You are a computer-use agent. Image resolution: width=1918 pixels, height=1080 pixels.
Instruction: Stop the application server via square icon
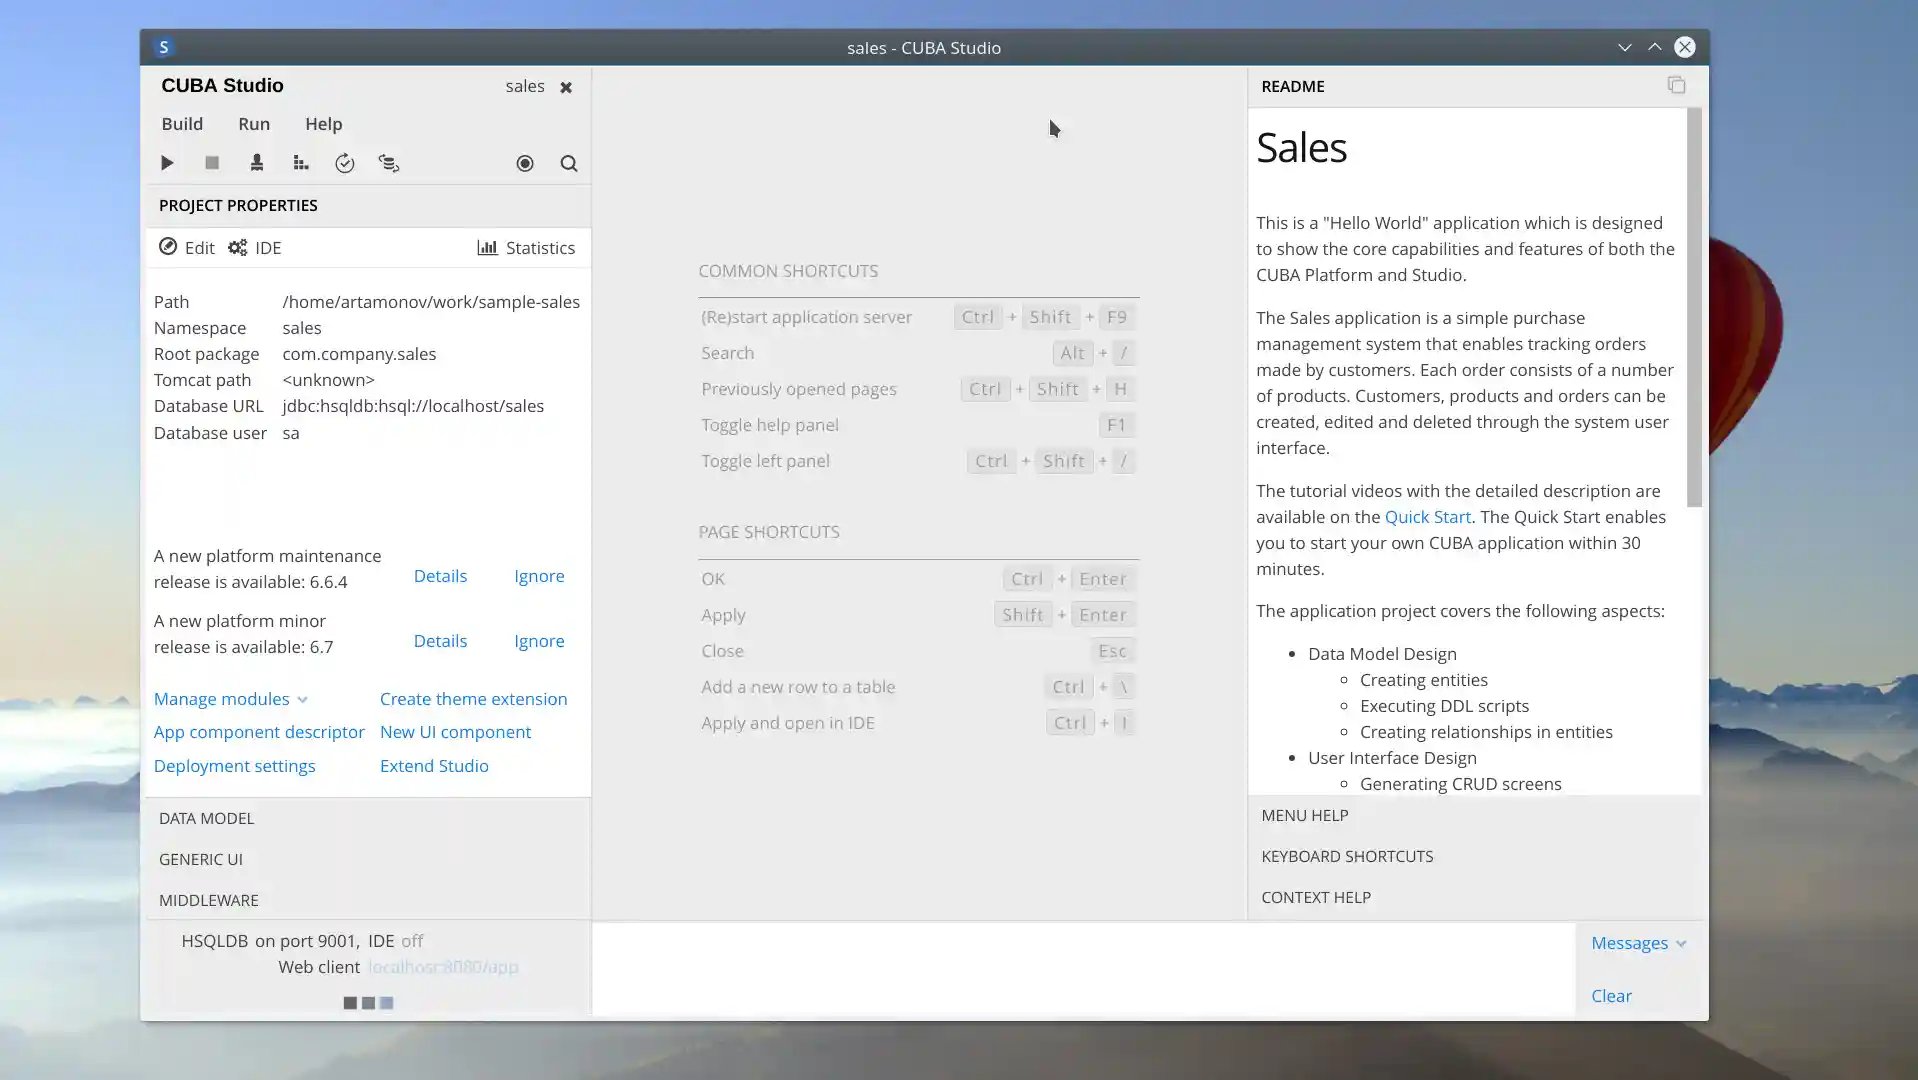click(x=211, y=163)
